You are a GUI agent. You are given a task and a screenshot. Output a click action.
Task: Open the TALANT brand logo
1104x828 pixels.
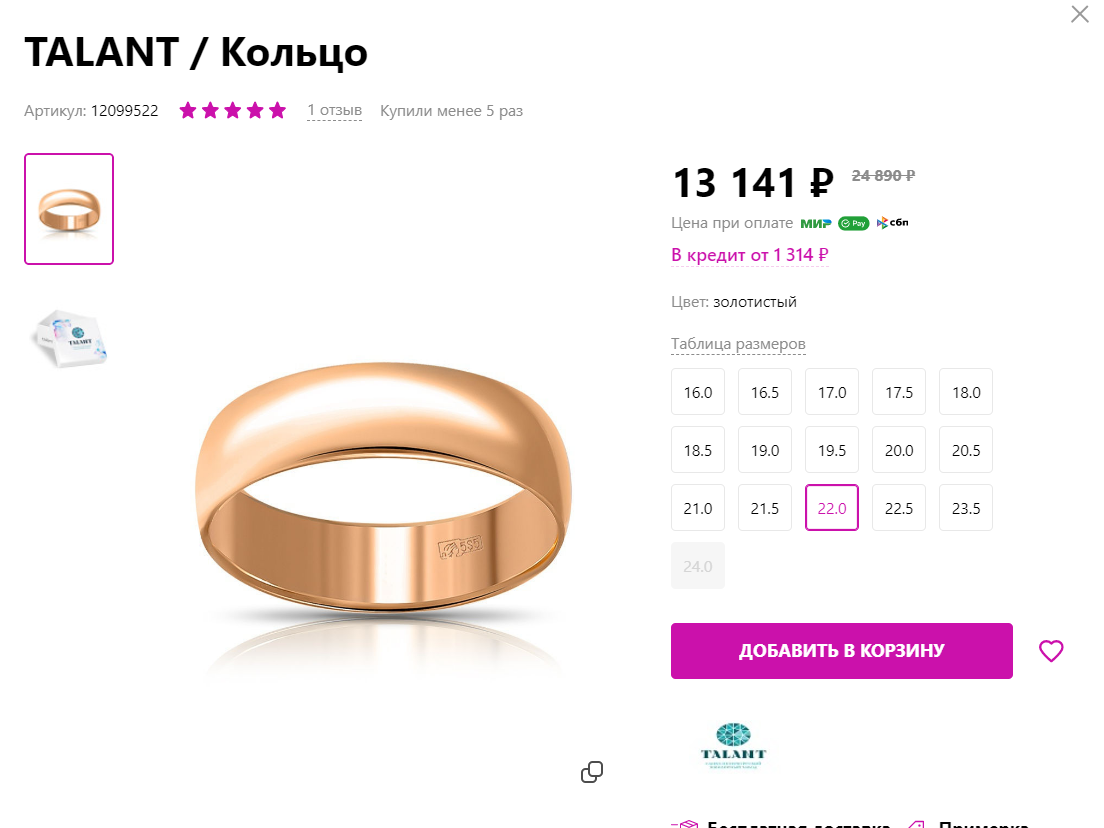point(735,745)
